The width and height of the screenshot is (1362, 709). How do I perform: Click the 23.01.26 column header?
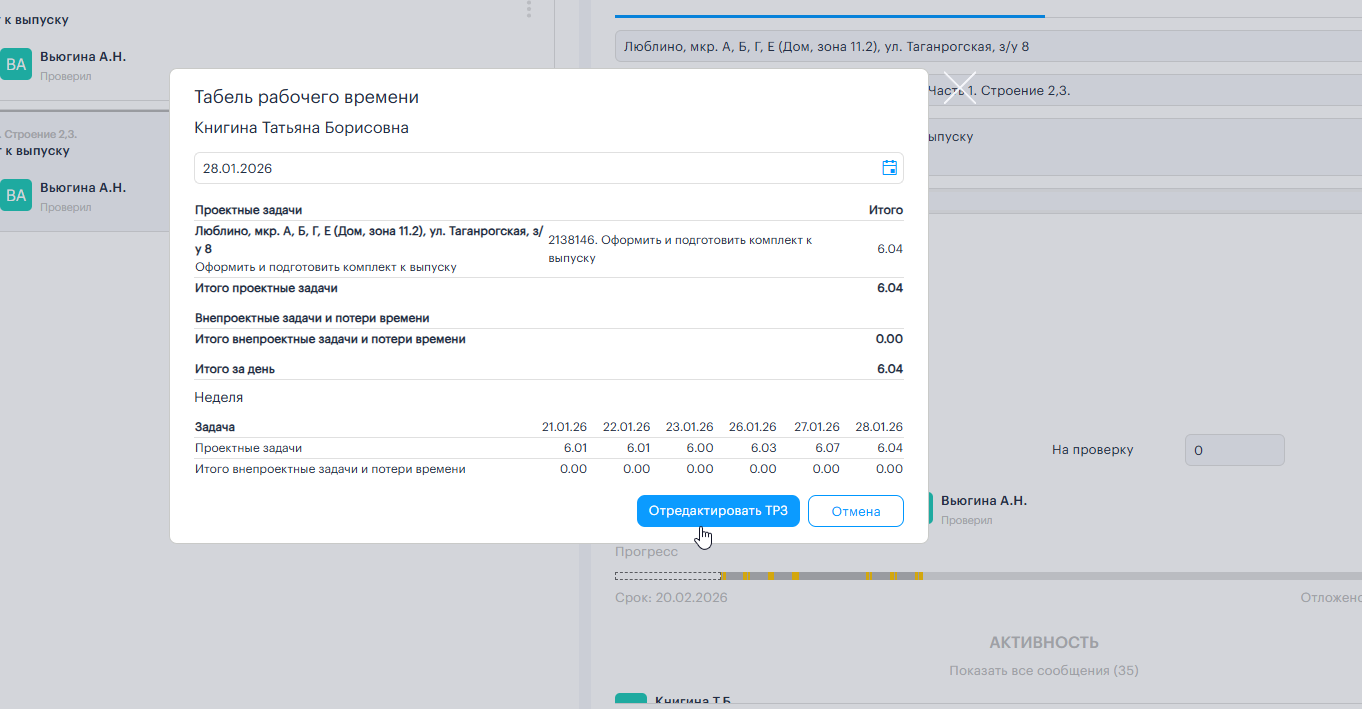pos(690,427)
